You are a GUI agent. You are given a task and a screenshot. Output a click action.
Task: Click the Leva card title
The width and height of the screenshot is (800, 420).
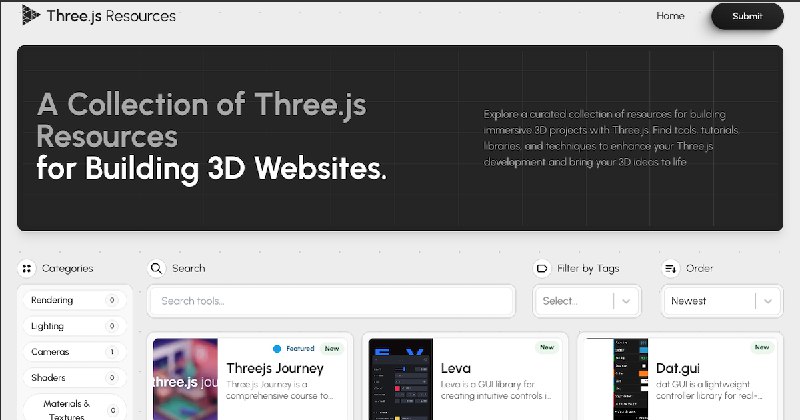coord(456,368)
